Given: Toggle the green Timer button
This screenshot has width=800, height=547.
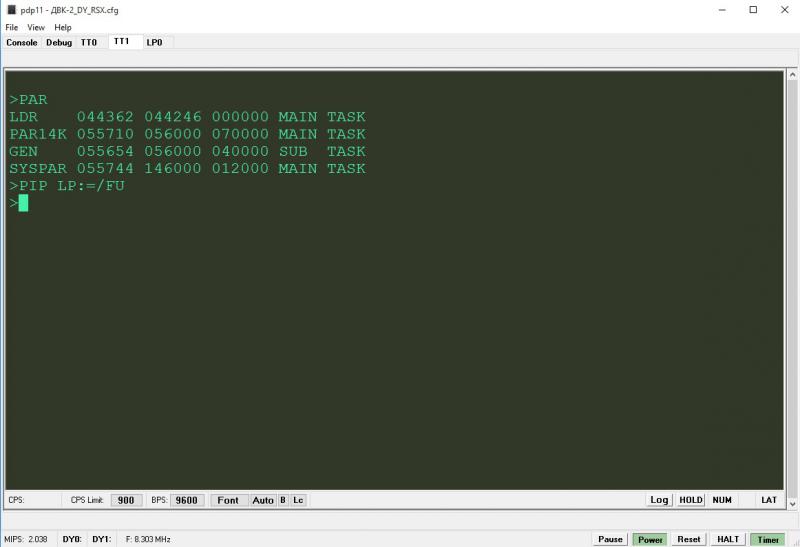Looking at the screenshot, I should (768, 539).
